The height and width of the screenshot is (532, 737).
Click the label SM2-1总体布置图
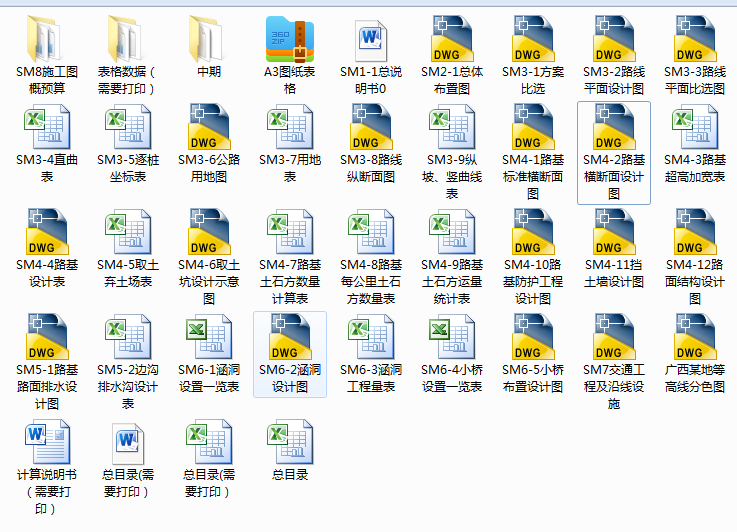point(452,80)
